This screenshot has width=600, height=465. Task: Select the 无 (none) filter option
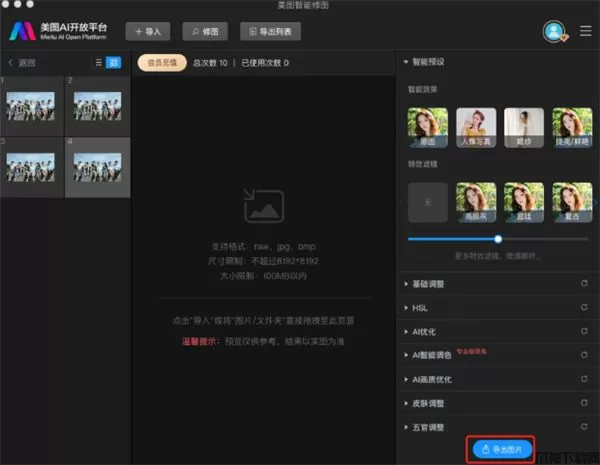(427, 202)
